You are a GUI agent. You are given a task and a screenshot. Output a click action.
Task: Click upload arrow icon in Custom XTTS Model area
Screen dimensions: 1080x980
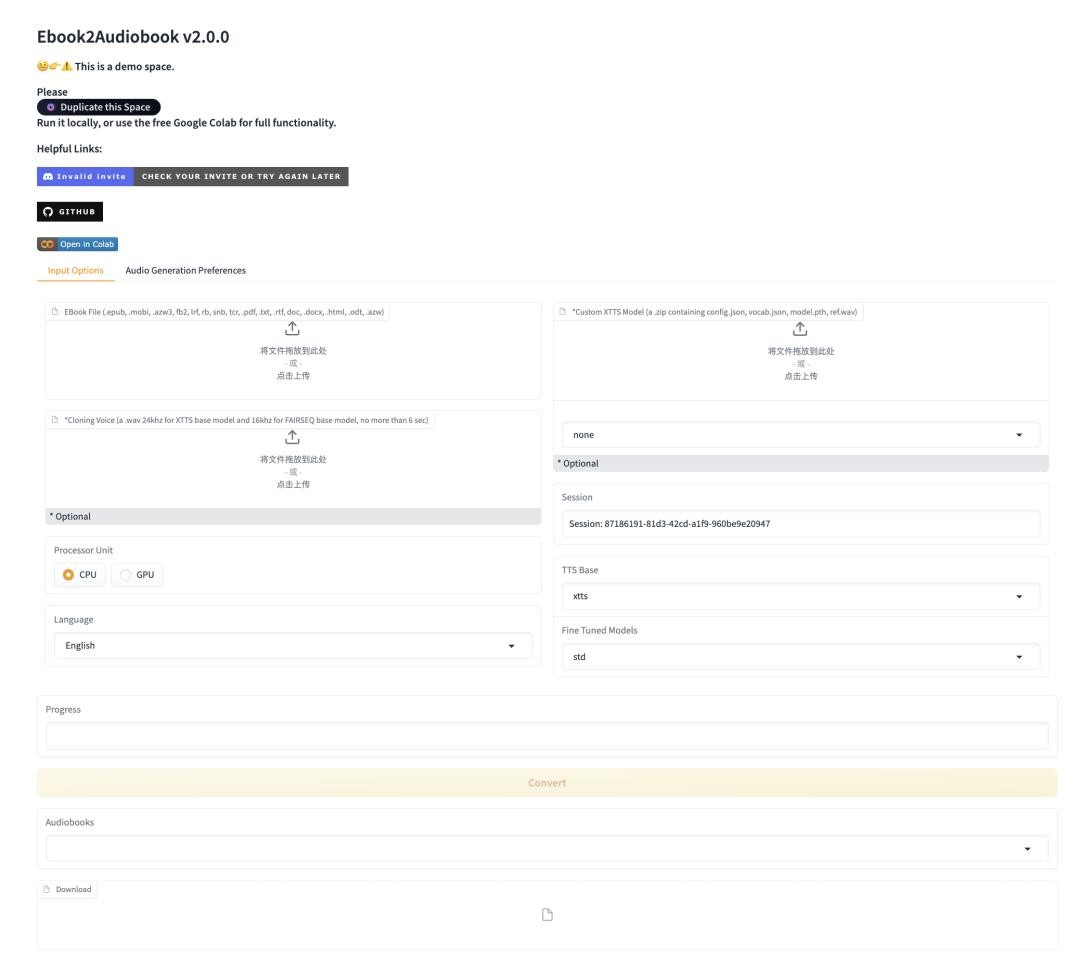pos(800,328)
